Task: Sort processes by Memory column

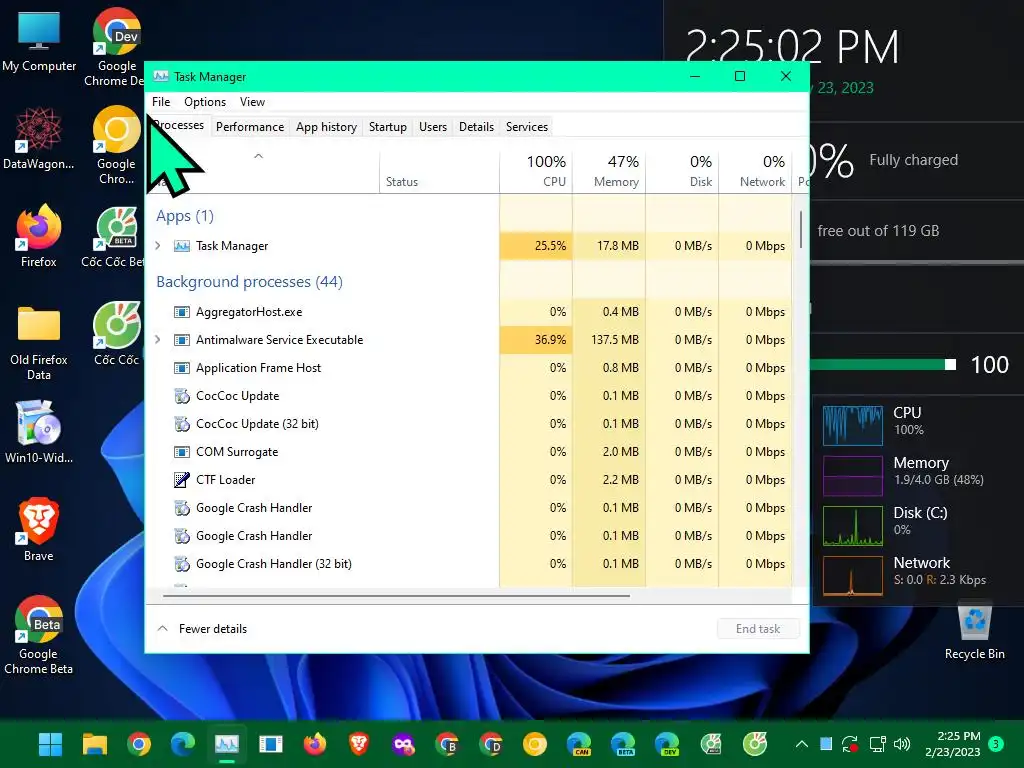Action: [x=609, y=172]
